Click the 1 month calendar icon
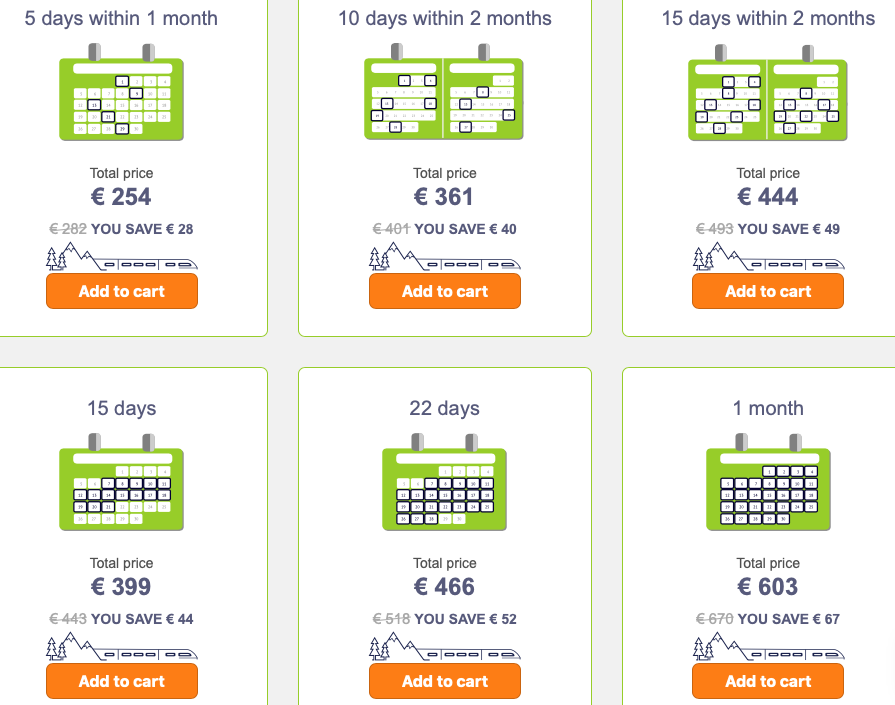 768,482
